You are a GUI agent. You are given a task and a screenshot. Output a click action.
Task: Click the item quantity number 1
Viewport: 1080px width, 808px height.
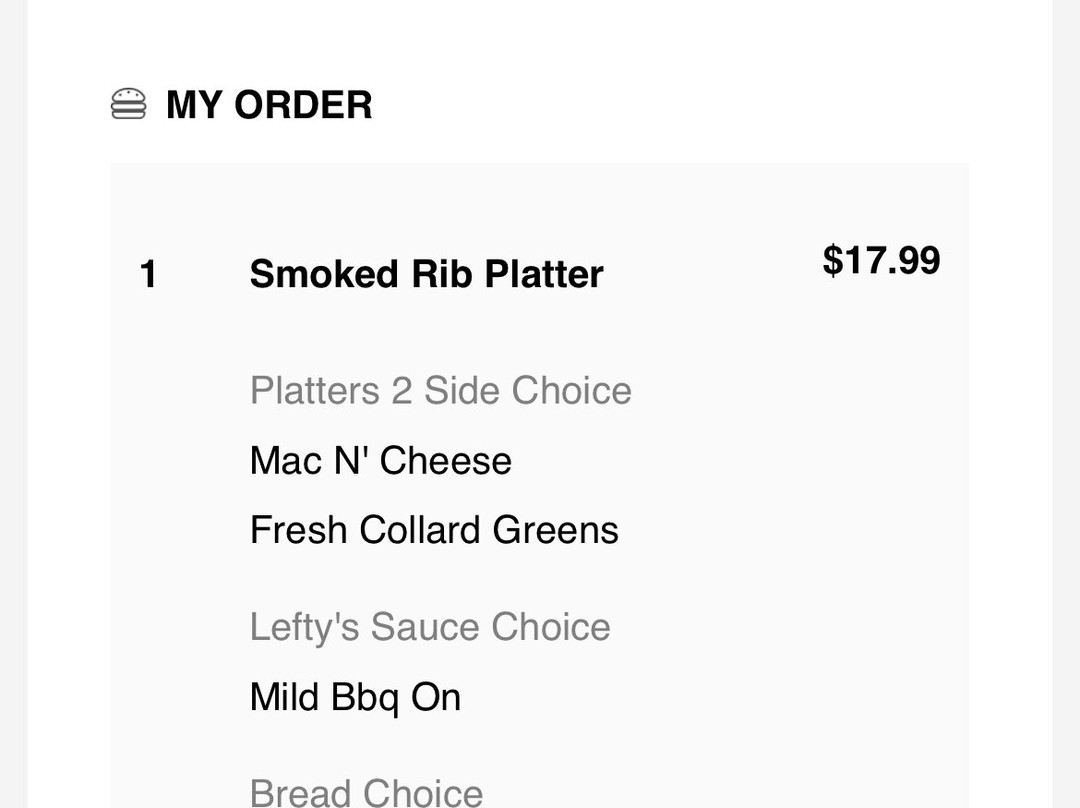pos(148,274)
